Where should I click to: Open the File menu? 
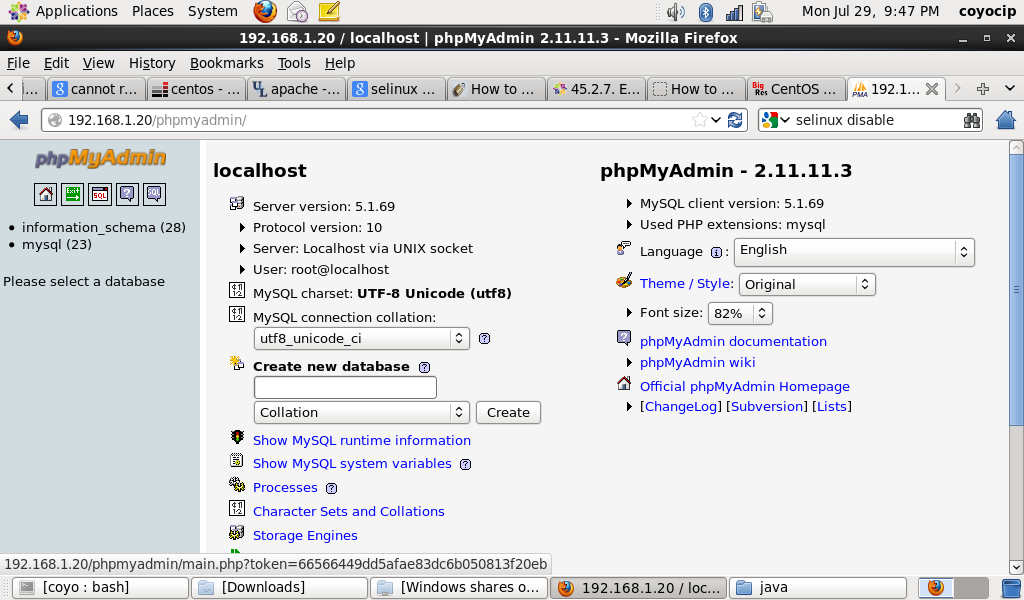[18, 63]
